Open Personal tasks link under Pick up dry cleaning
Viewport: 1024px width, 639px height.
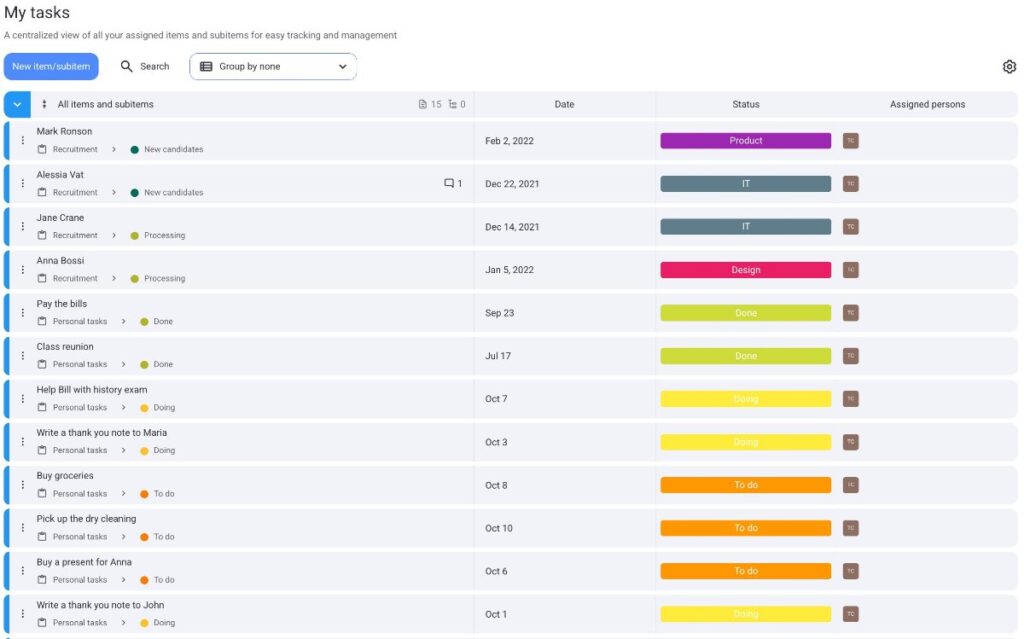tap(79, 537)
